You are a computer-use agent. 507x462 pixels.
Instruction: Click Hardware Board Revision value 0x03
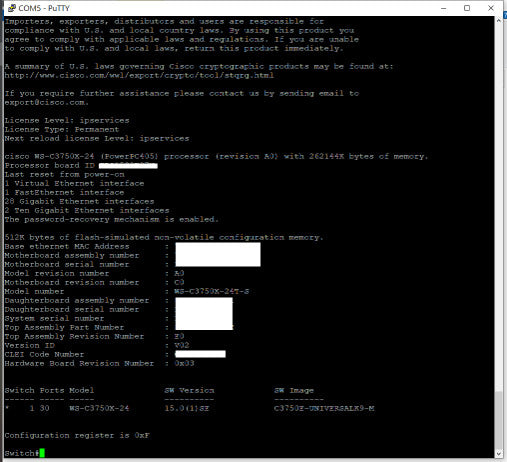pos(184,363)
